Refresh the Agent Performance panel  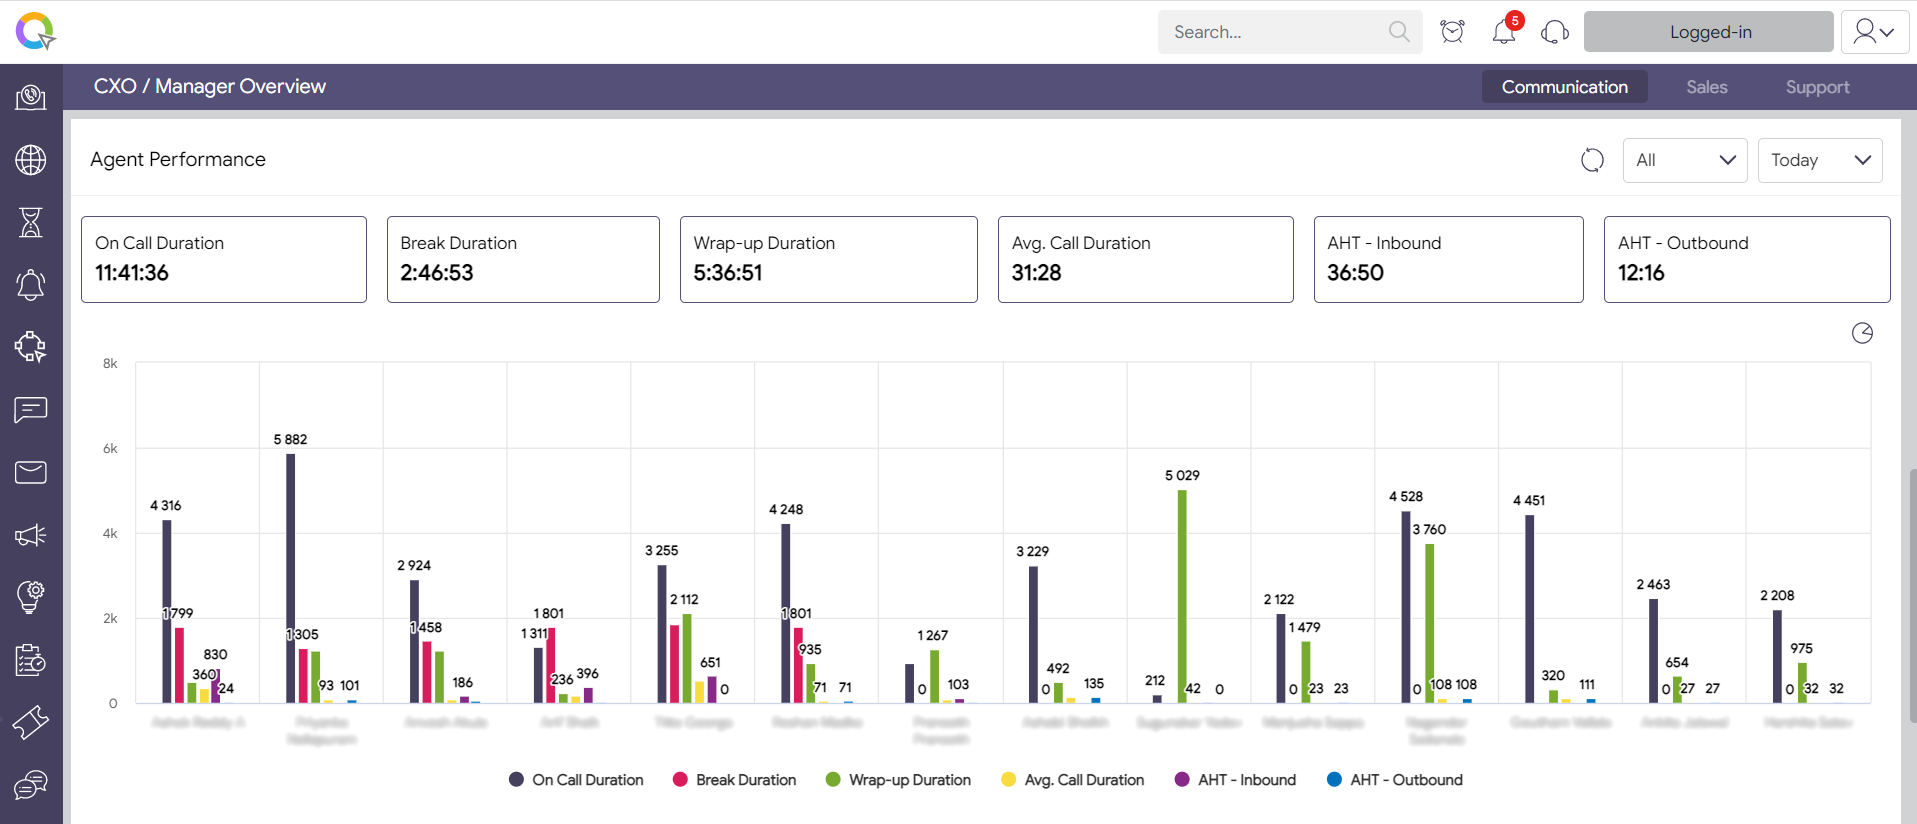pos(1592,160)
